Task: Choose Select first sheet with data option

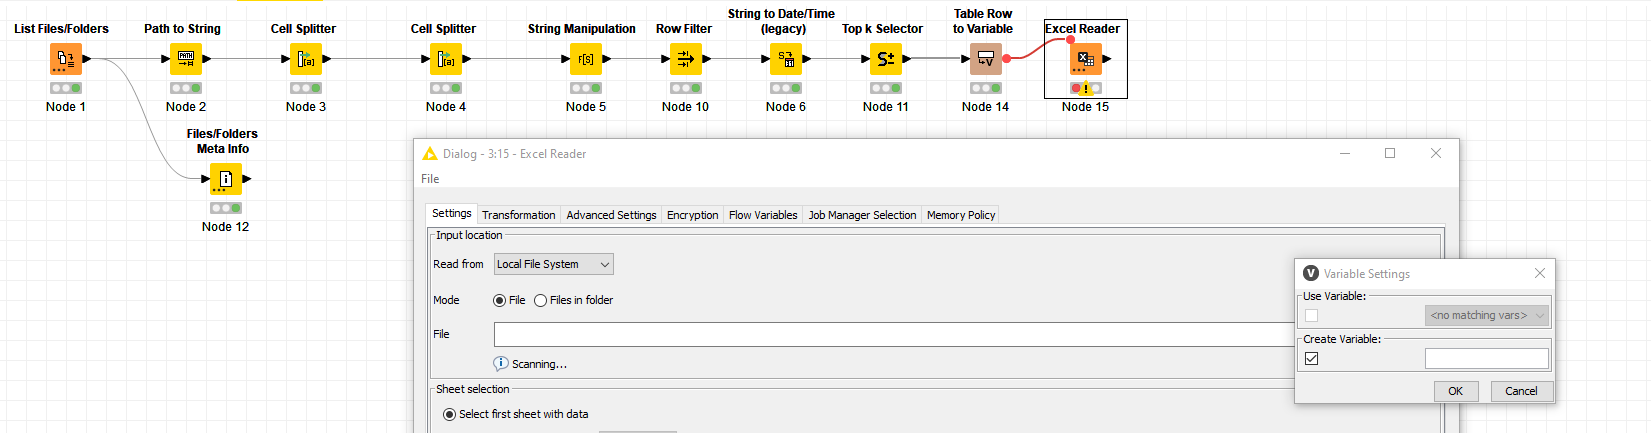Action: 450,414
